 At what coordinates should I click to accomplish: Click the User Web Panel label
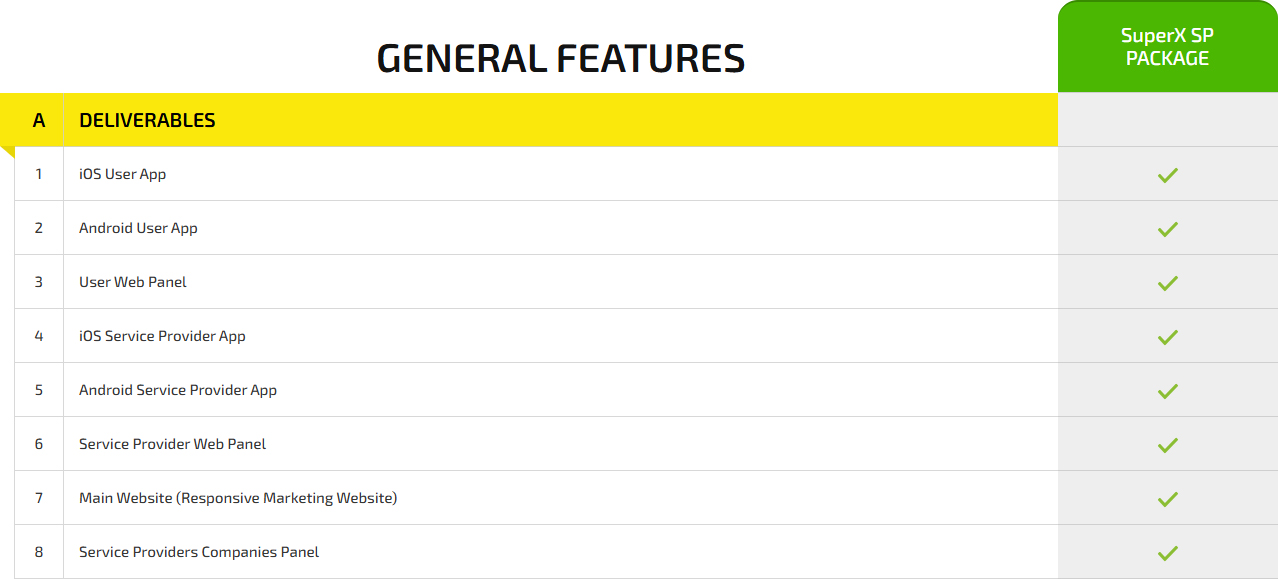click(133, 282)
